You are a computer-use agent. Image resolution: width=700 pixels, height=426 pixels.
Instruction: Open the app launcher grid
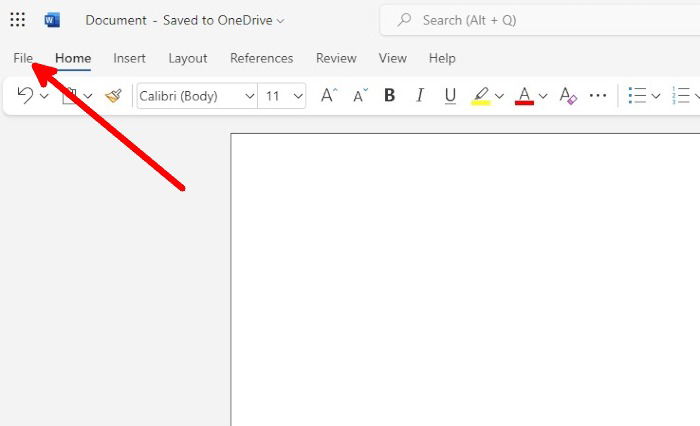click(17, 20)
